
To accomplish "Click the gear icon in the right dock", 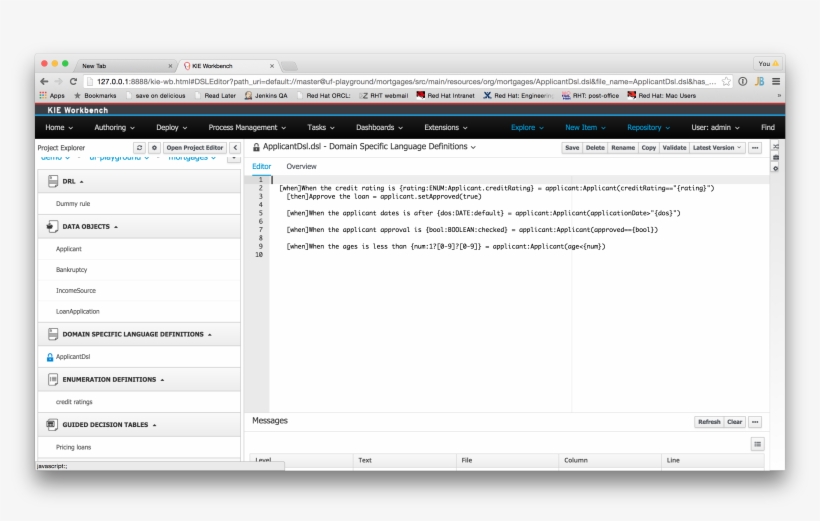I will tap(776, 168).
